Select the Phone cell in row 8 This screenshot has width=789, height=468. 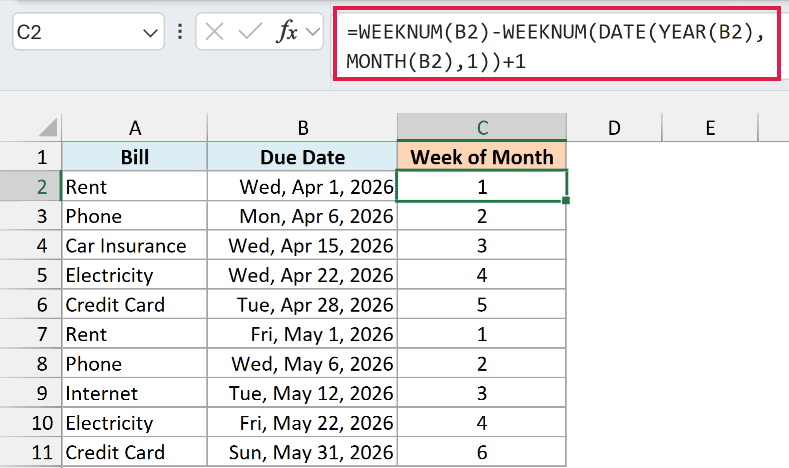pos(134,364)
